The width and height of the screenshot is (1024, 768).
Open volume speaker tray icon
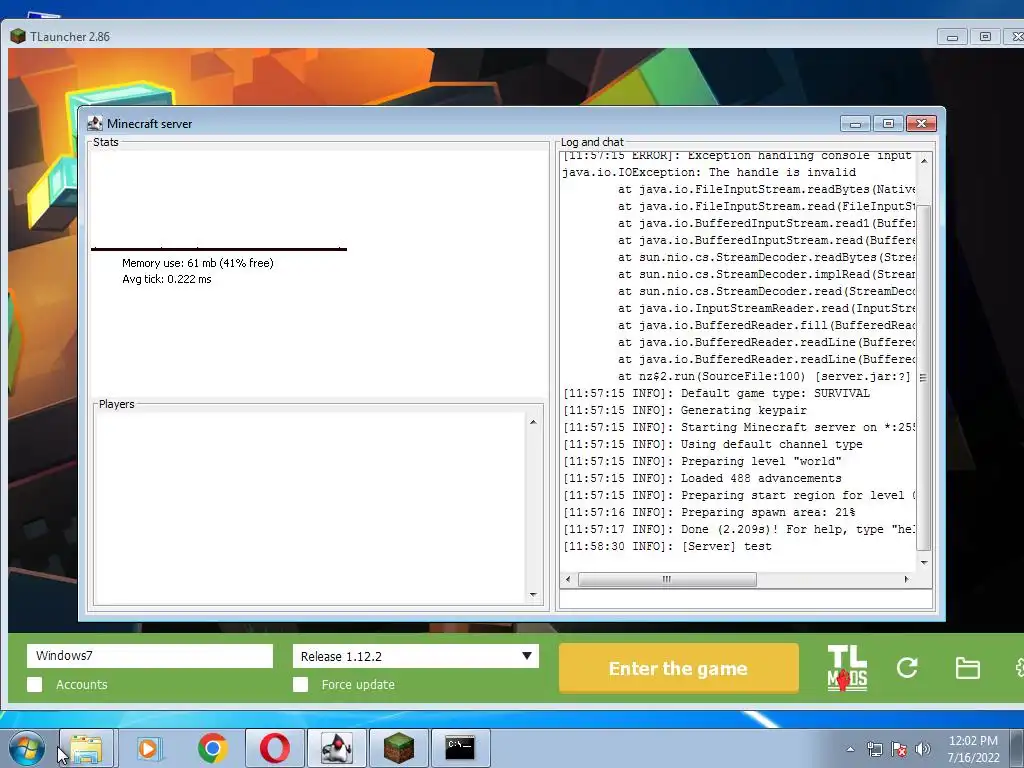(x=923, y=749)
